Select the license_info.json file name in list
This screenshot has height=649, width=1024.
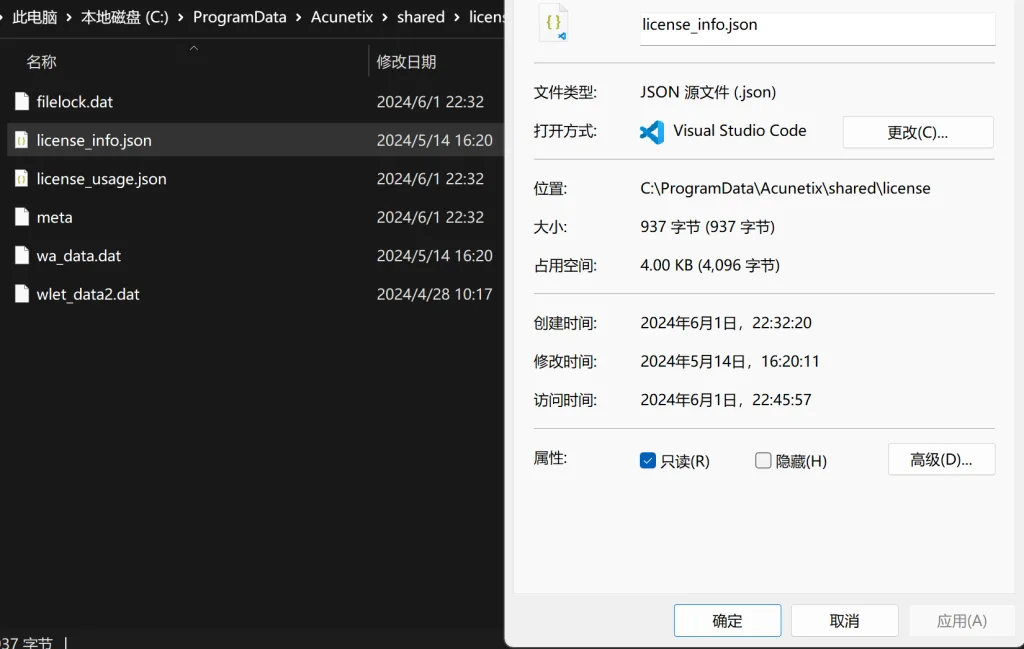[x=94, y=140]
